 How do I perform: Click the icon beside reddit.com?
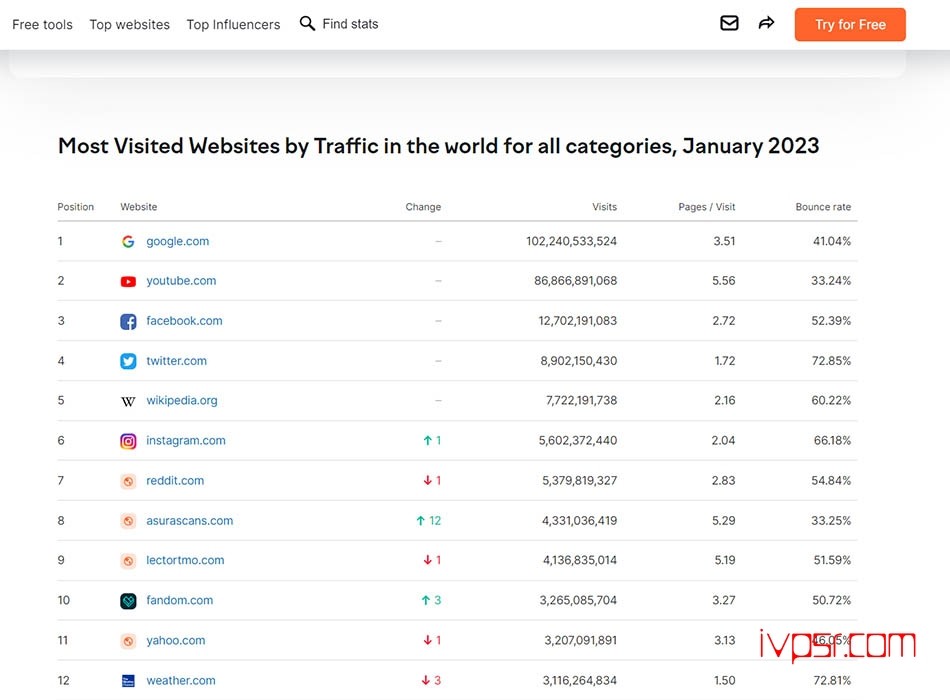tap(128, 481)
